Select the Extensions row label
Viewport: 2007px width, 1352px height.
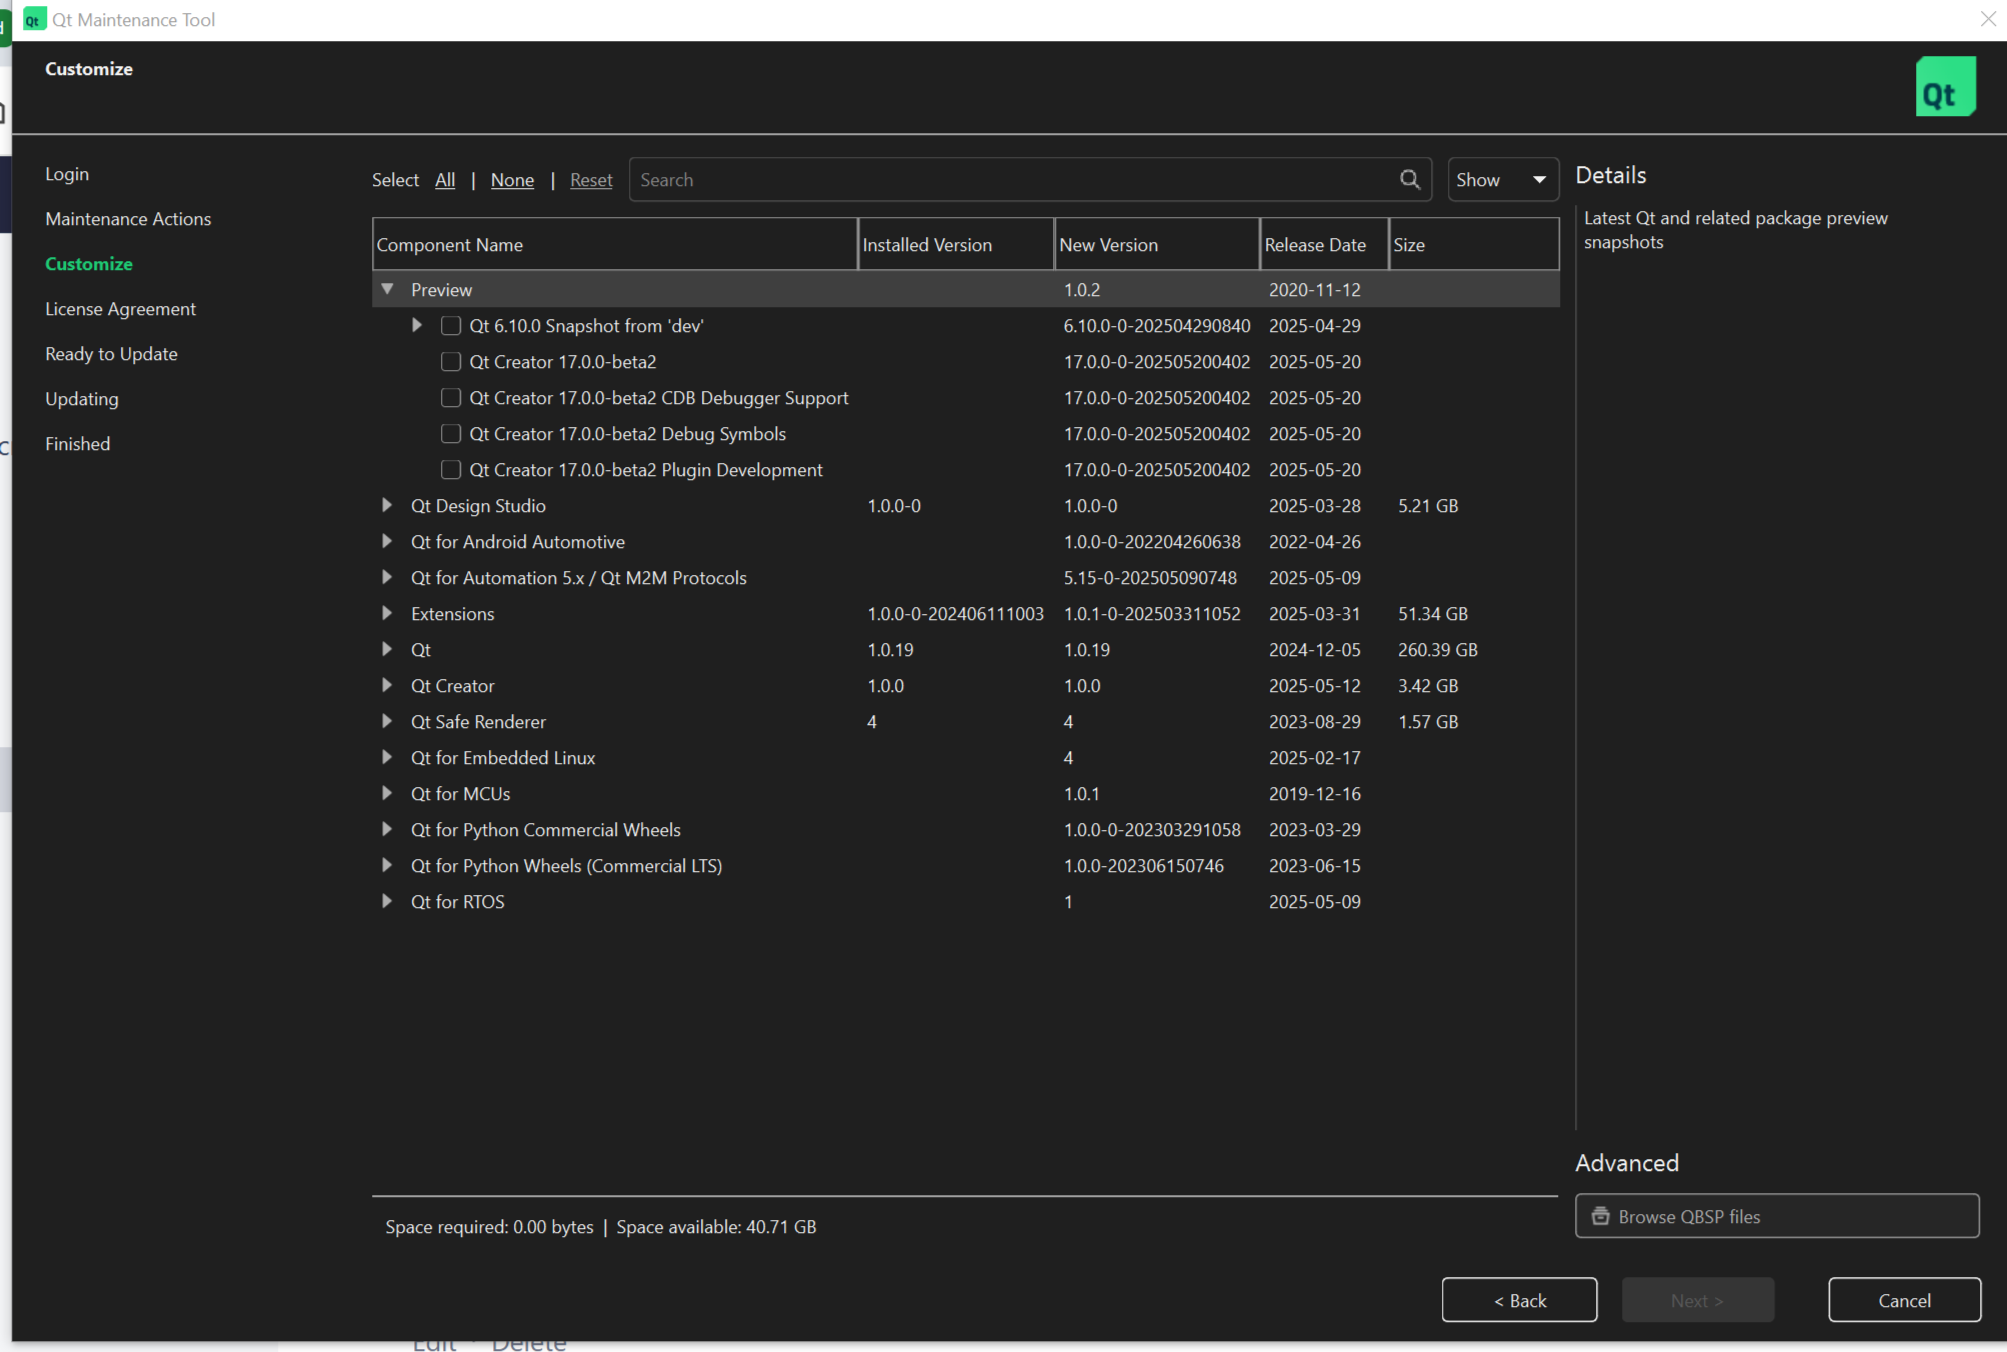(x=452, y=614)
